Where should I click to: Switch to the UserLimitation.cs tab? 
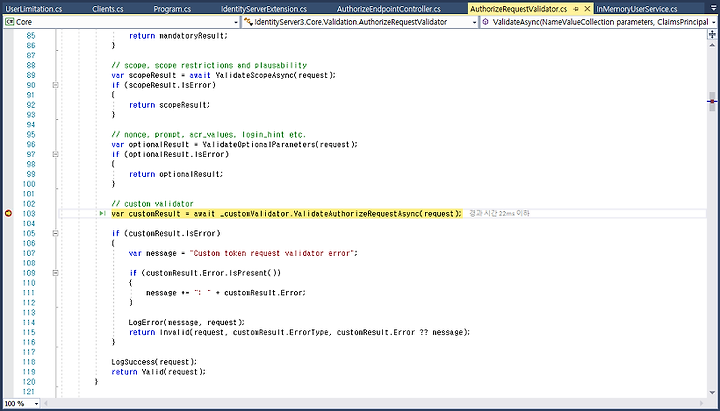(x=34, y=9)
